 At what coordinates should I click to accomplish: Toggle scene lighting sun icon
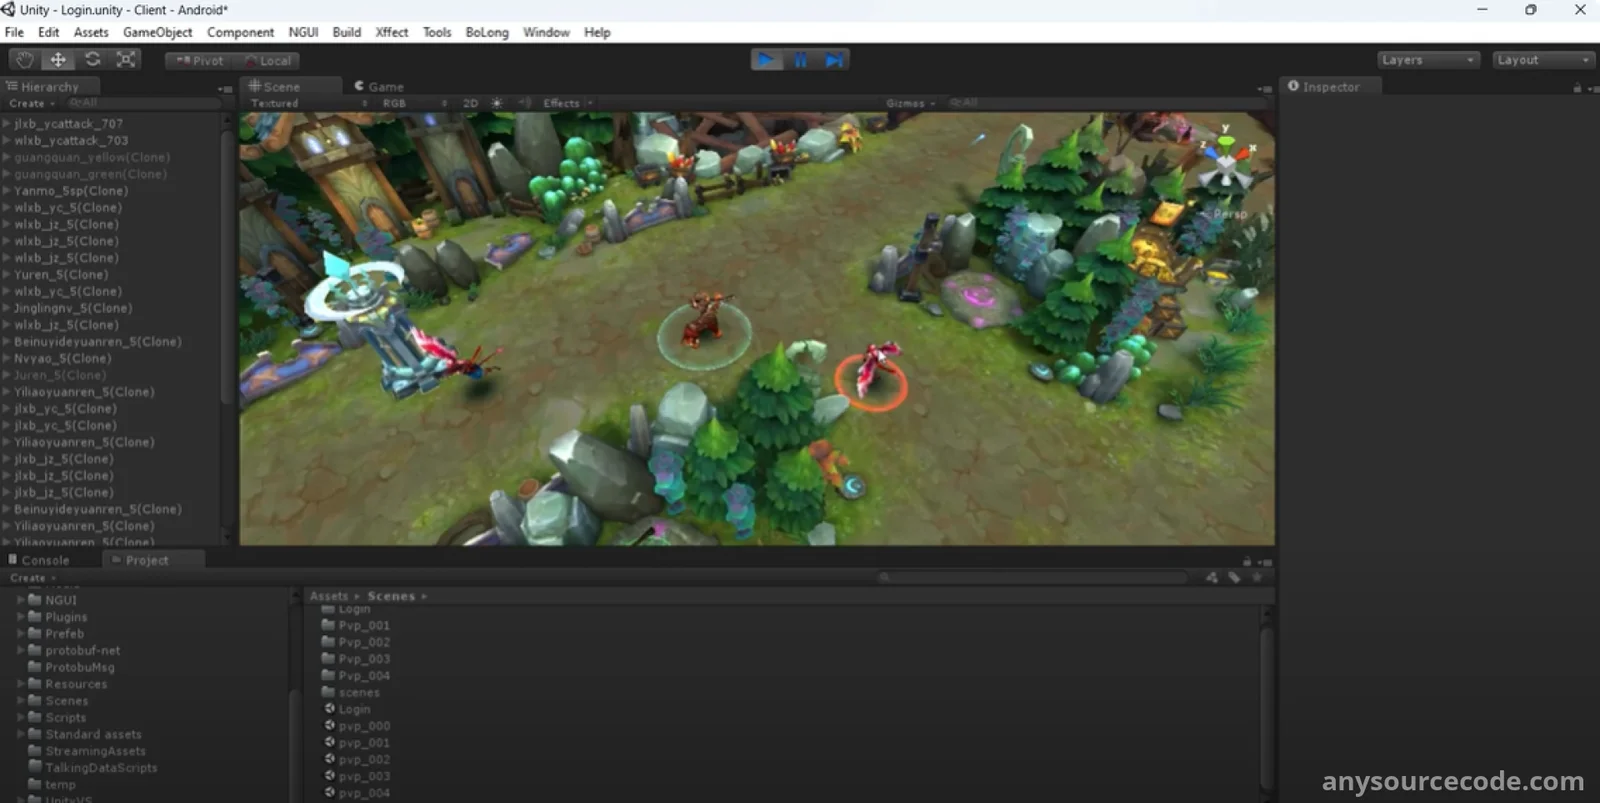[x=497, y=103]
